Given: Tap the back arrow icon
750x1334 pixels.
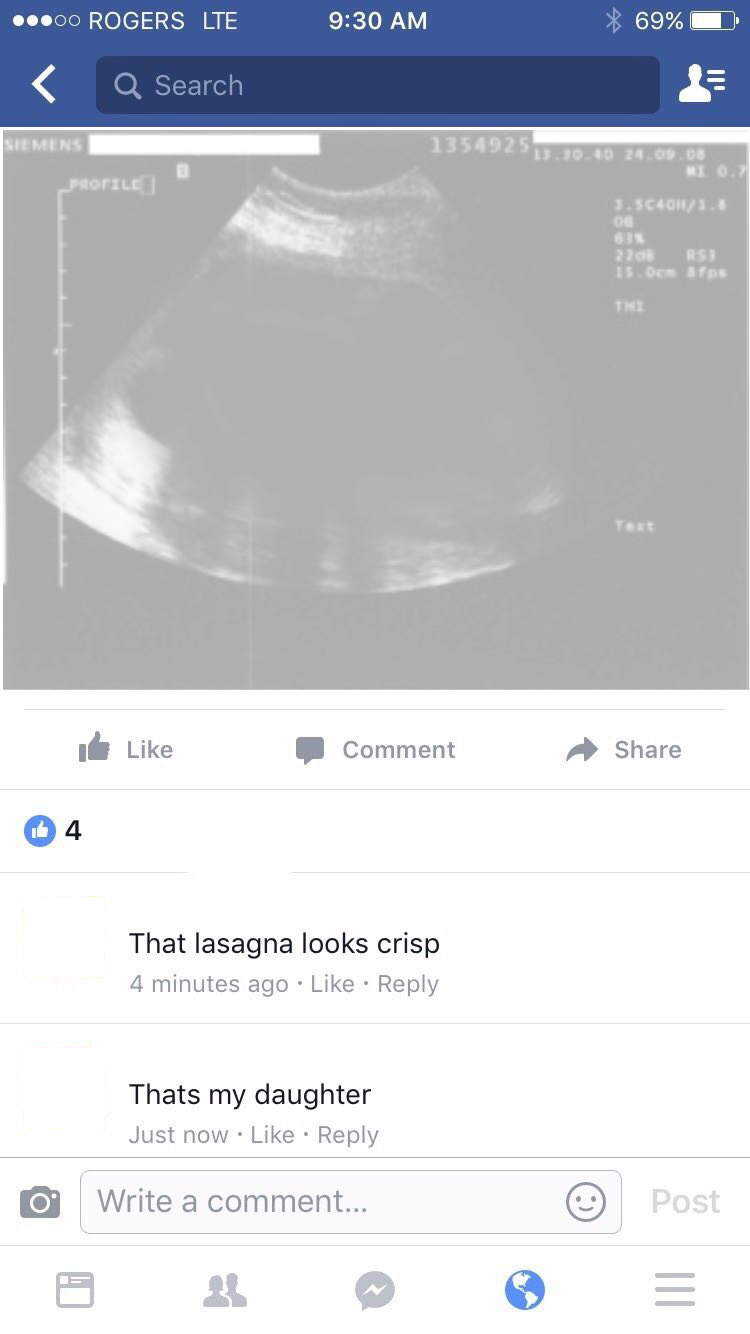Looking at the screenshot, I should point(44,85).
